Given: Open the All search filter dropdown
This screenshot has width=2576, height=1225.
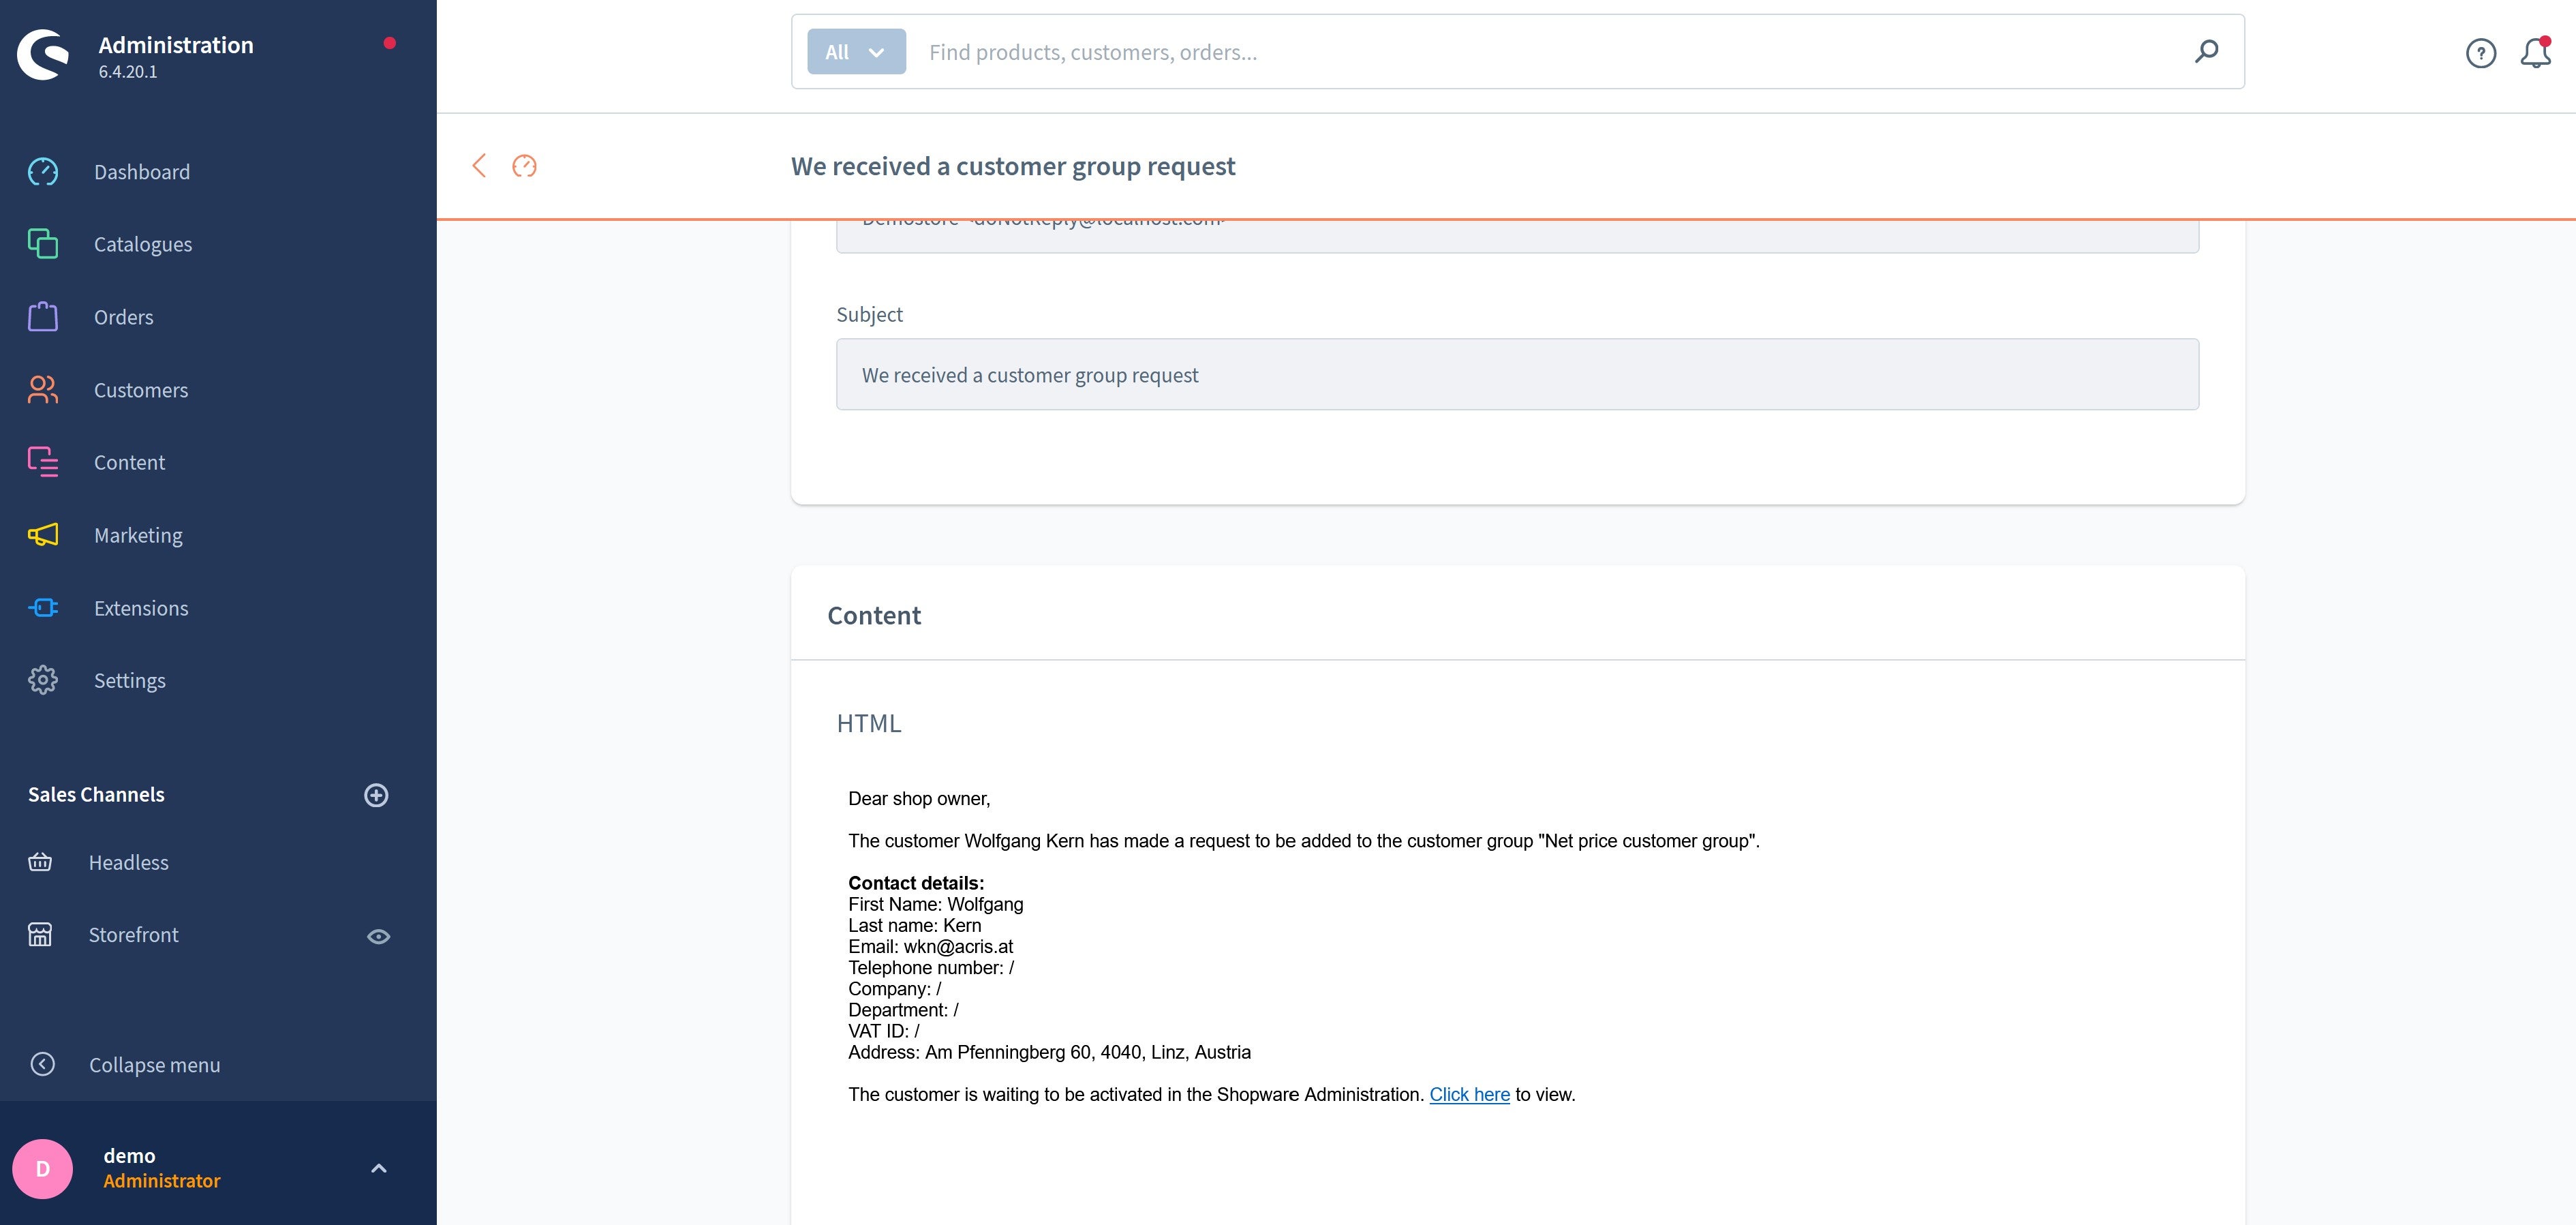Looking at the screenshot, I should [857, 52].
